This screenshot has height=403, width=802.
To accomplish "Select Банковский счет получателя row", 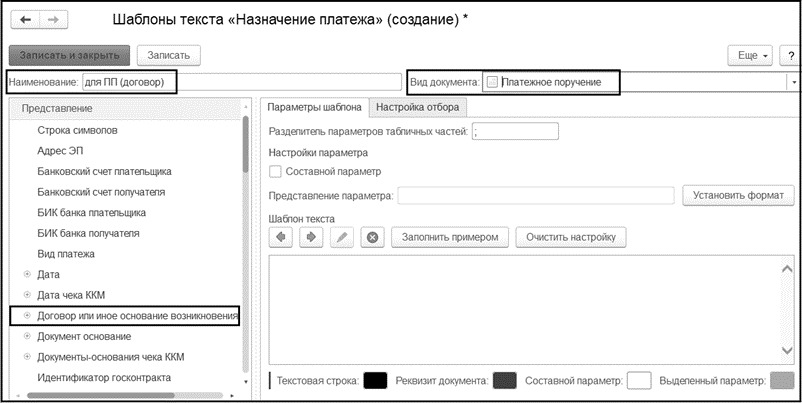I will tap(126, 192).
